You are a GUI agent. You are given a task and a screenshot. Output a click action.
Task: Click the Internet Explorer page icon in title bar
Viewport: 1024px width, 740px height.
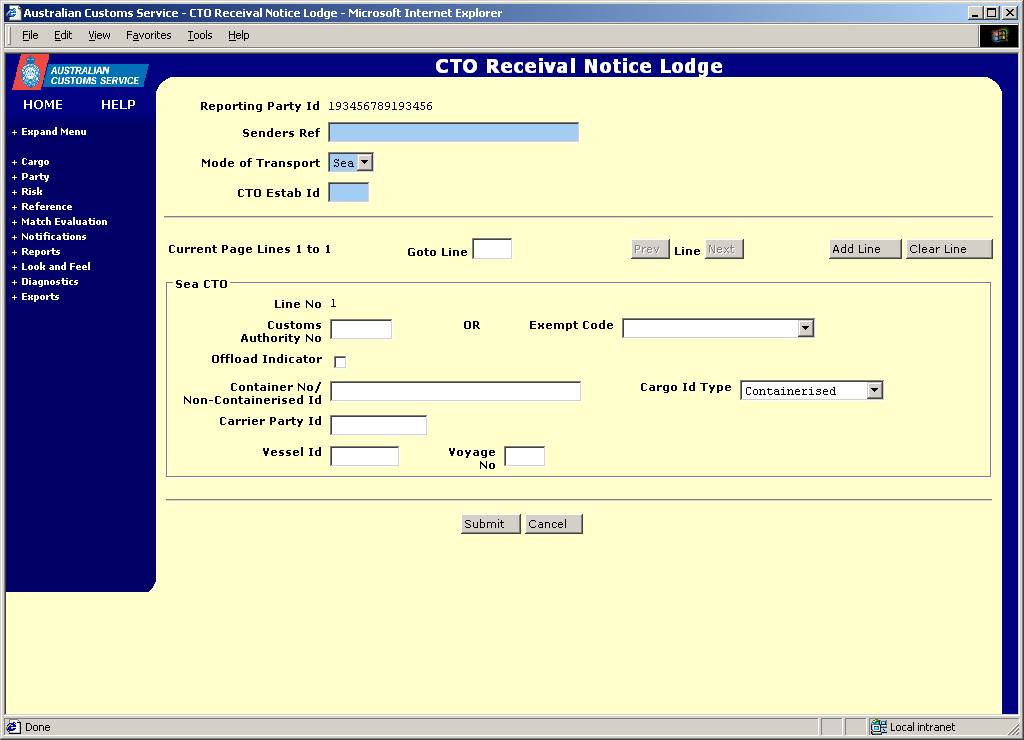click(13, 12)
